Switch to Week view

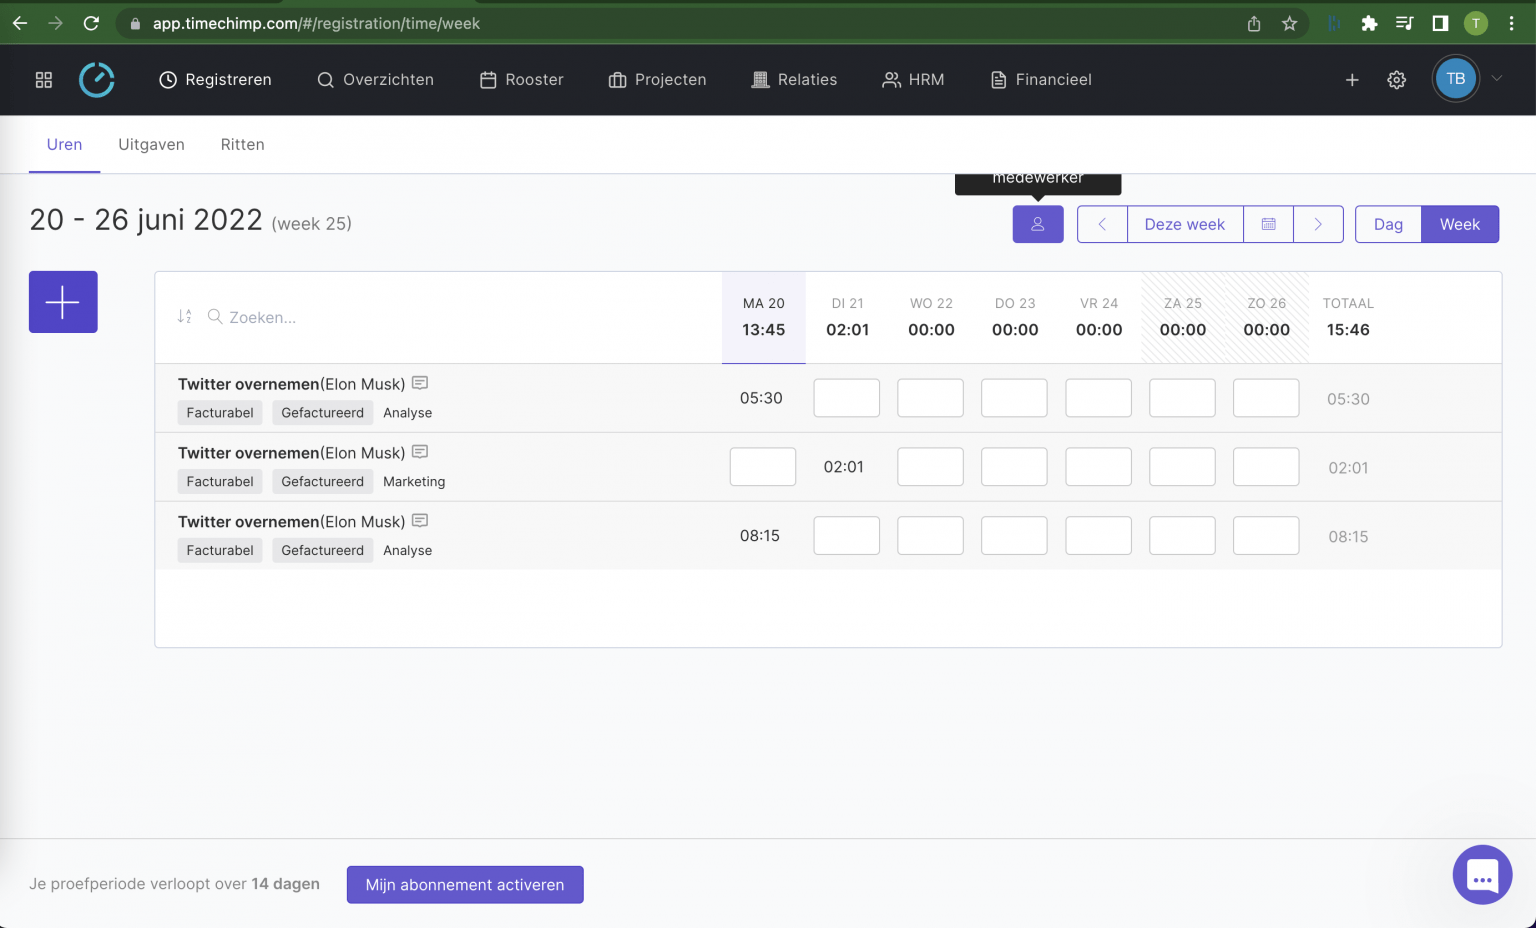pyautogui.click(x=1459, y=224)
